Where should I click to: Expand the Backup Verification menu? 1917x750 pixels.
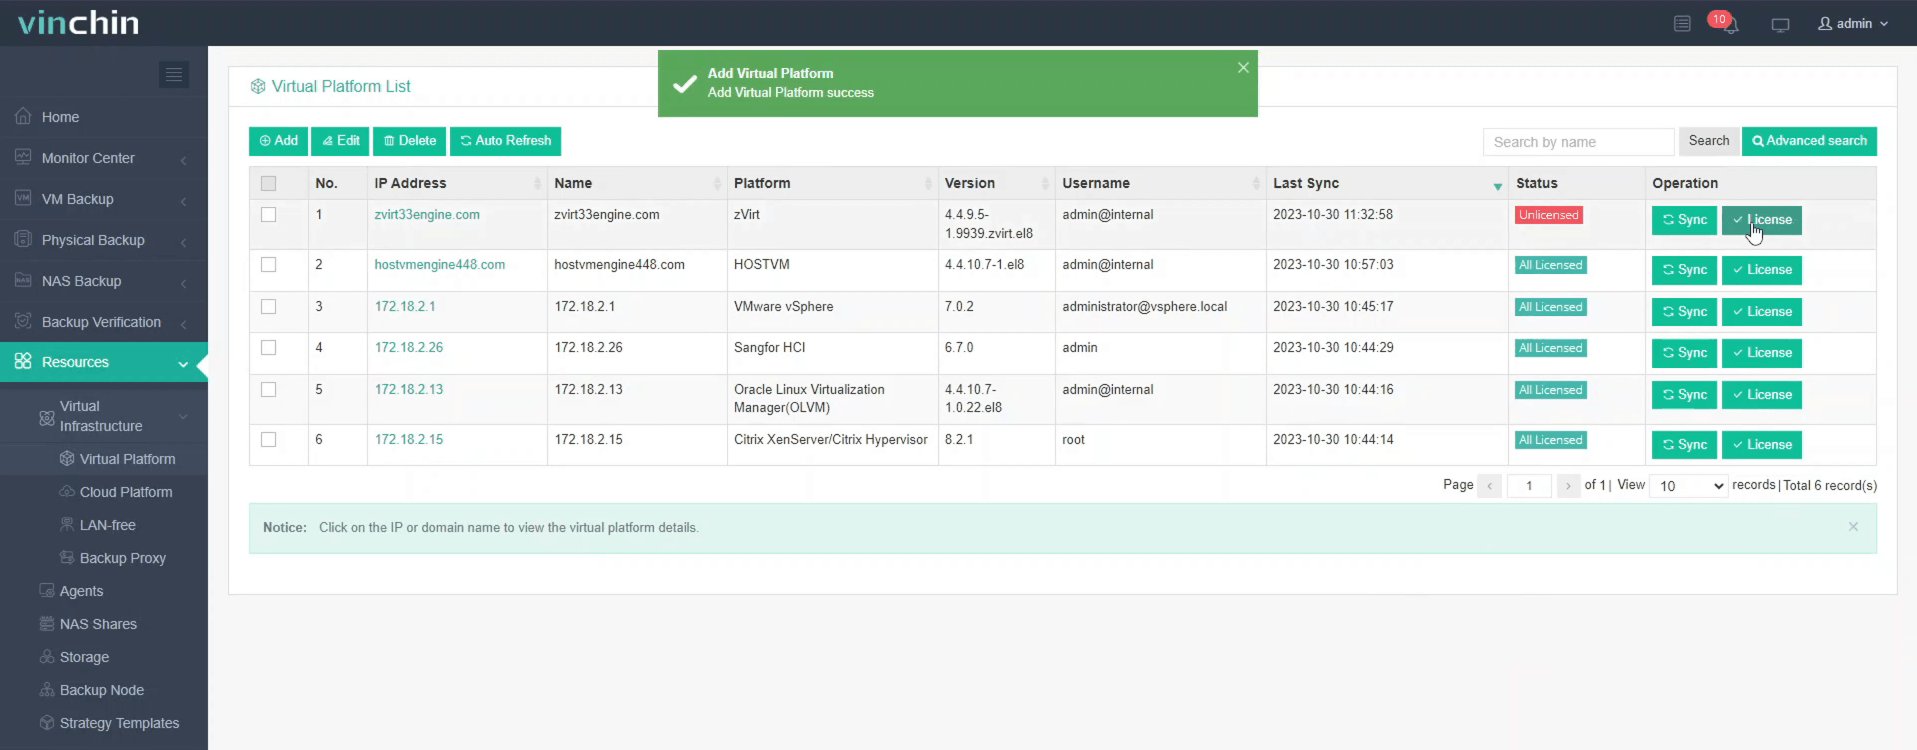tap(184, 324)
